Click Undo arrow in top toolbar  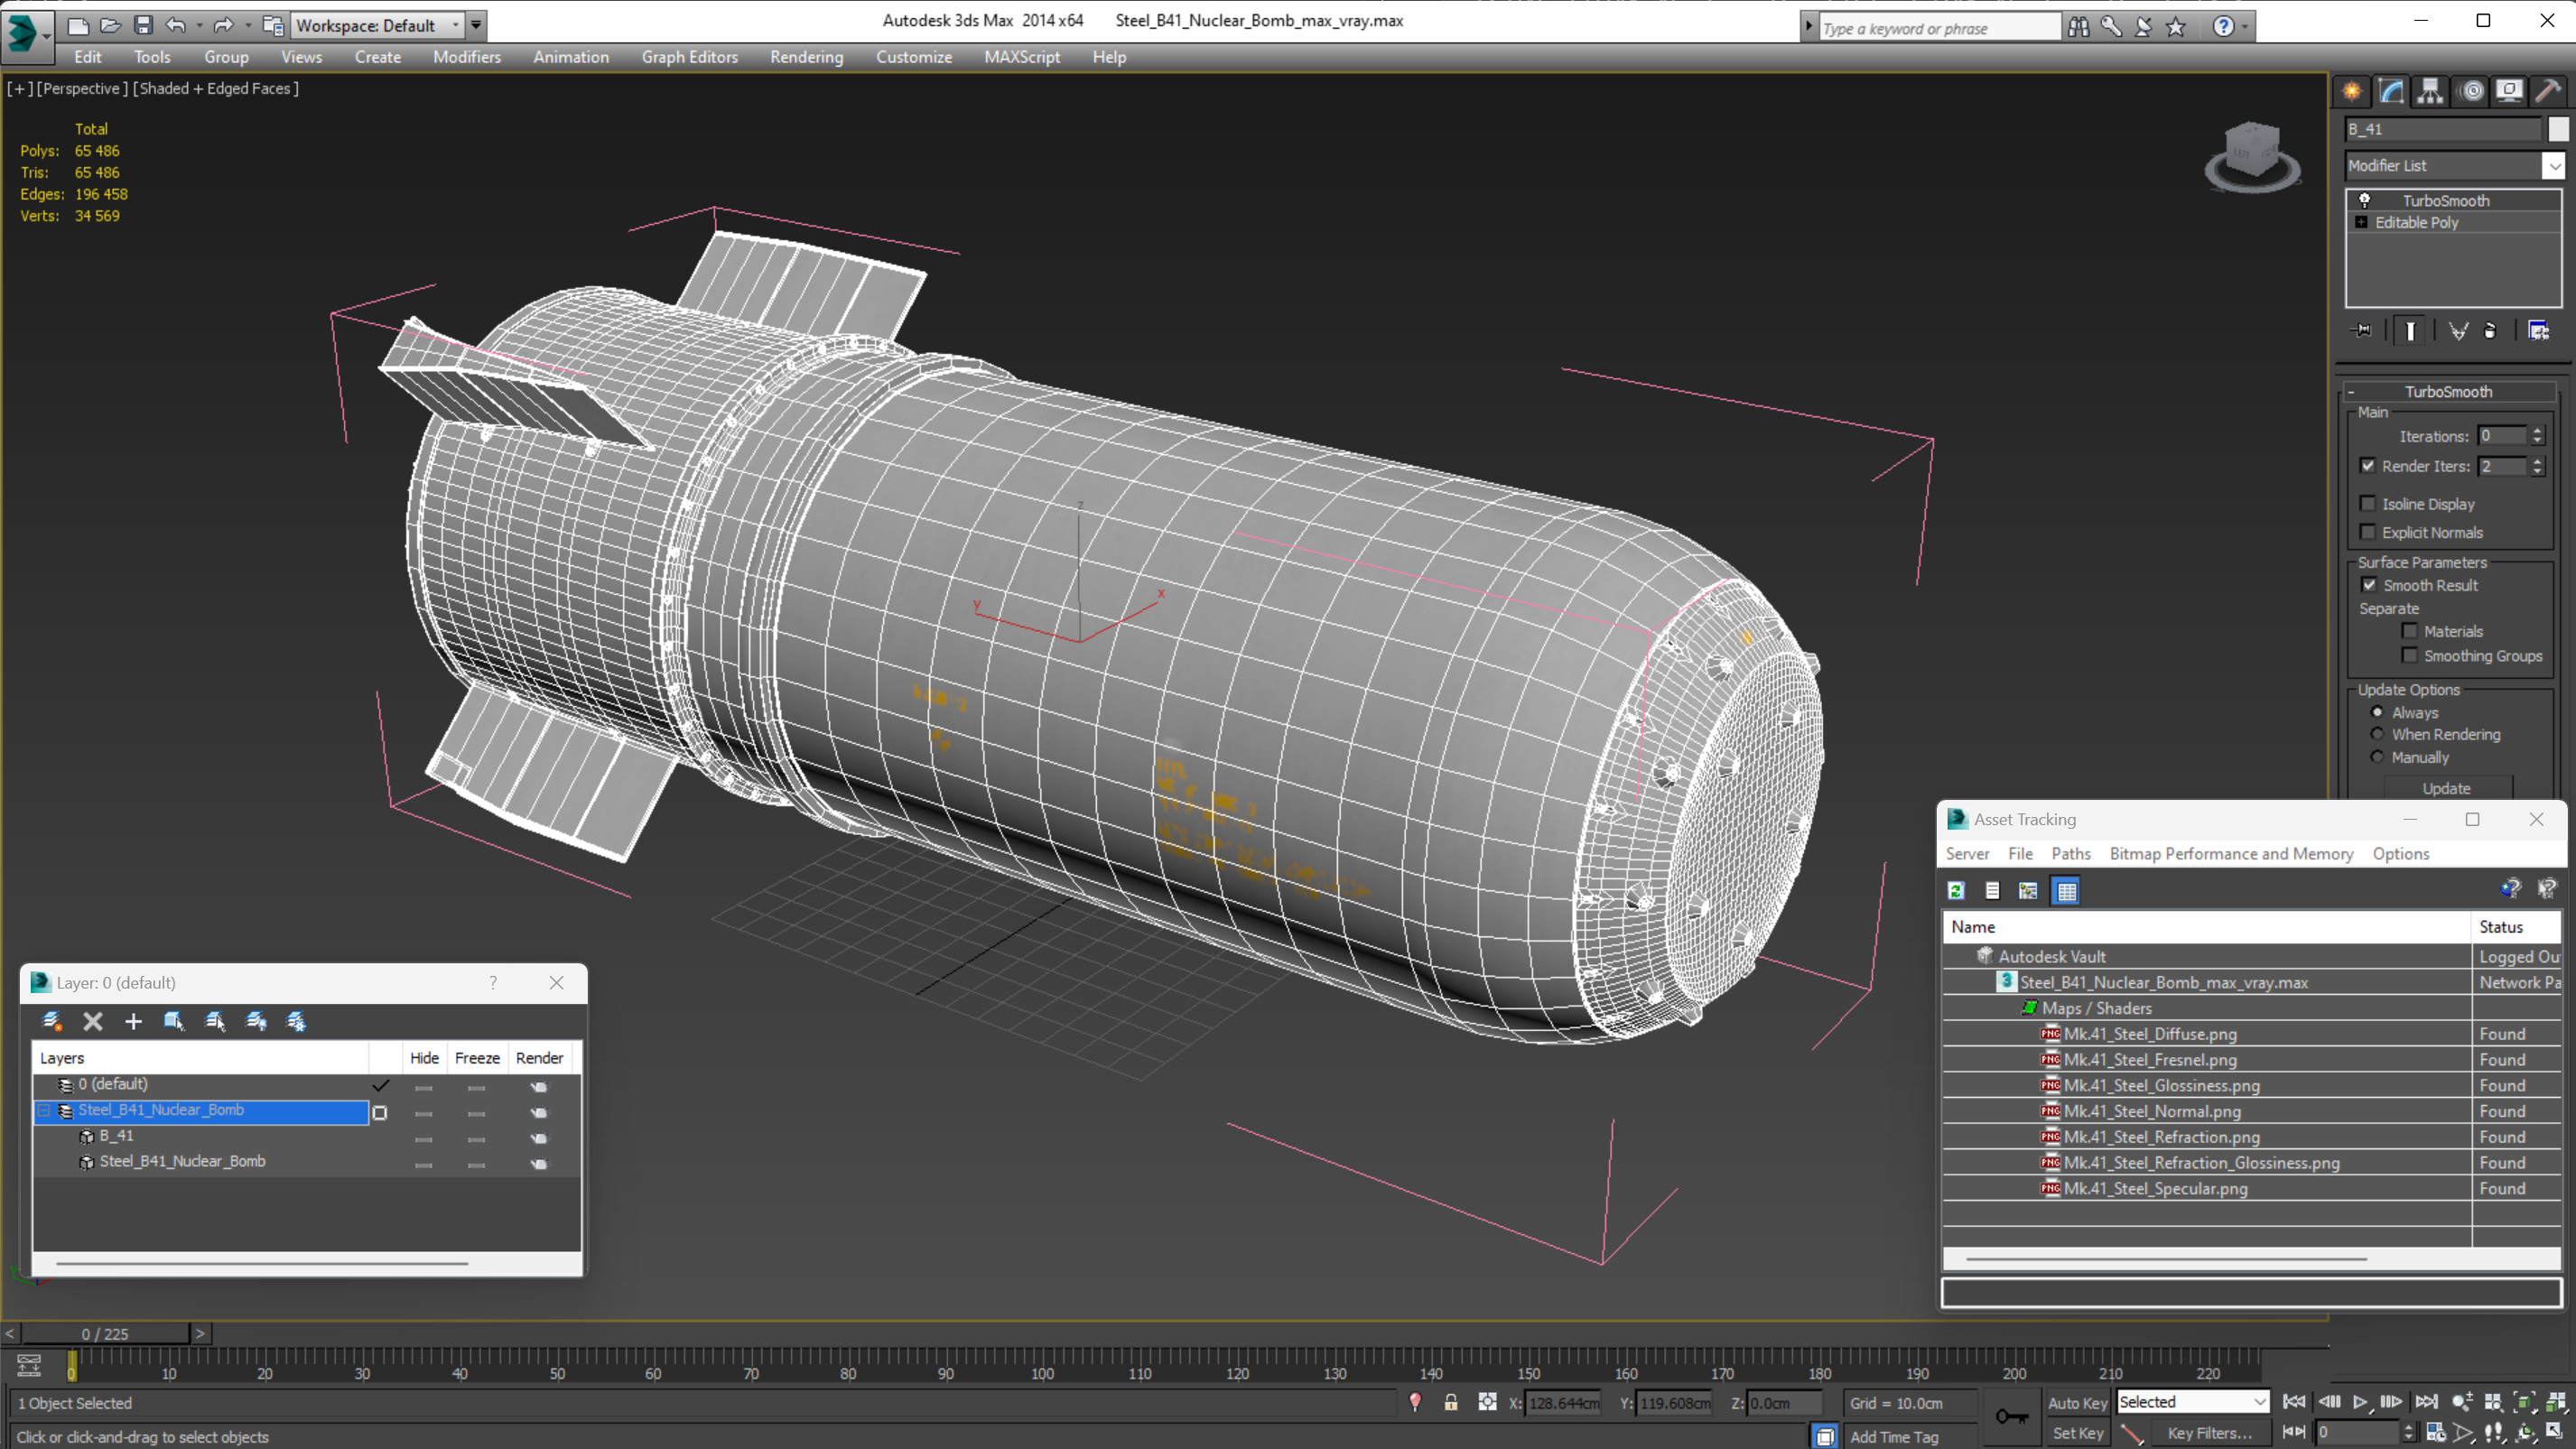point(175,25)
